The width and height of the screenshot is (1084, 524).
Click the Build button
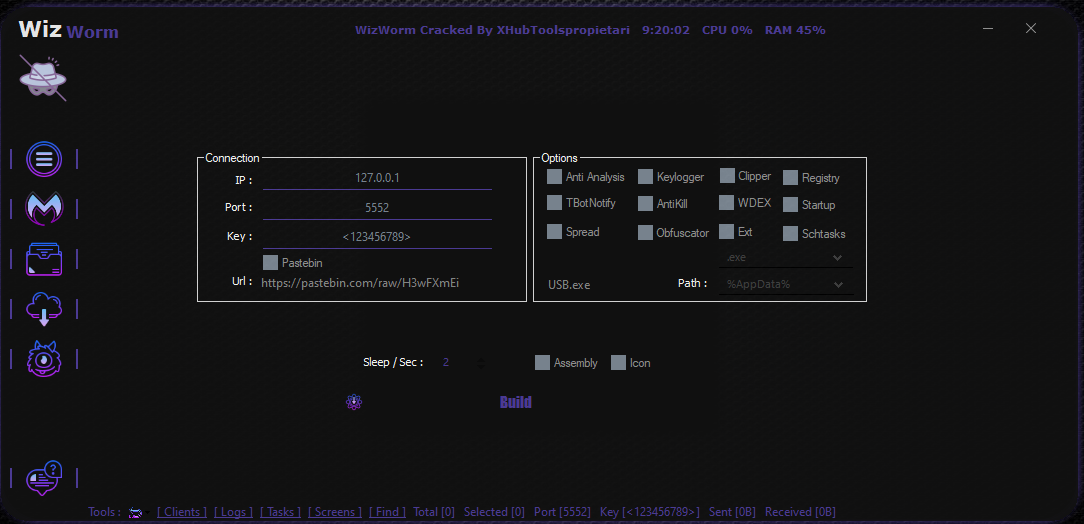point(516,402)
